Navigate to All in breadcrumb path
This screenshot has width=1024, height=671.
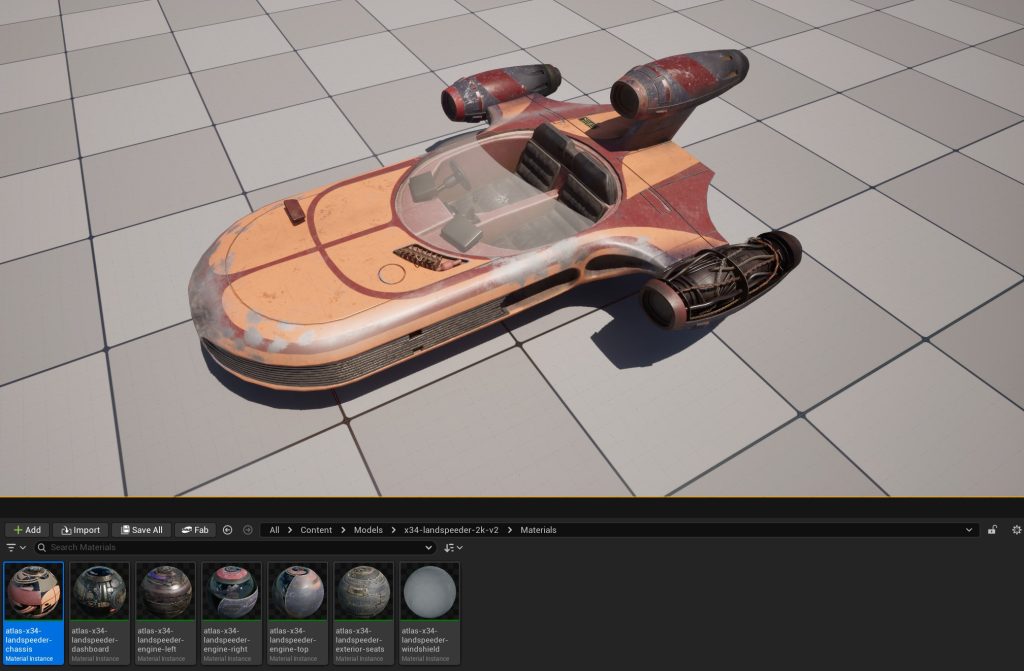tap(274, 530)
